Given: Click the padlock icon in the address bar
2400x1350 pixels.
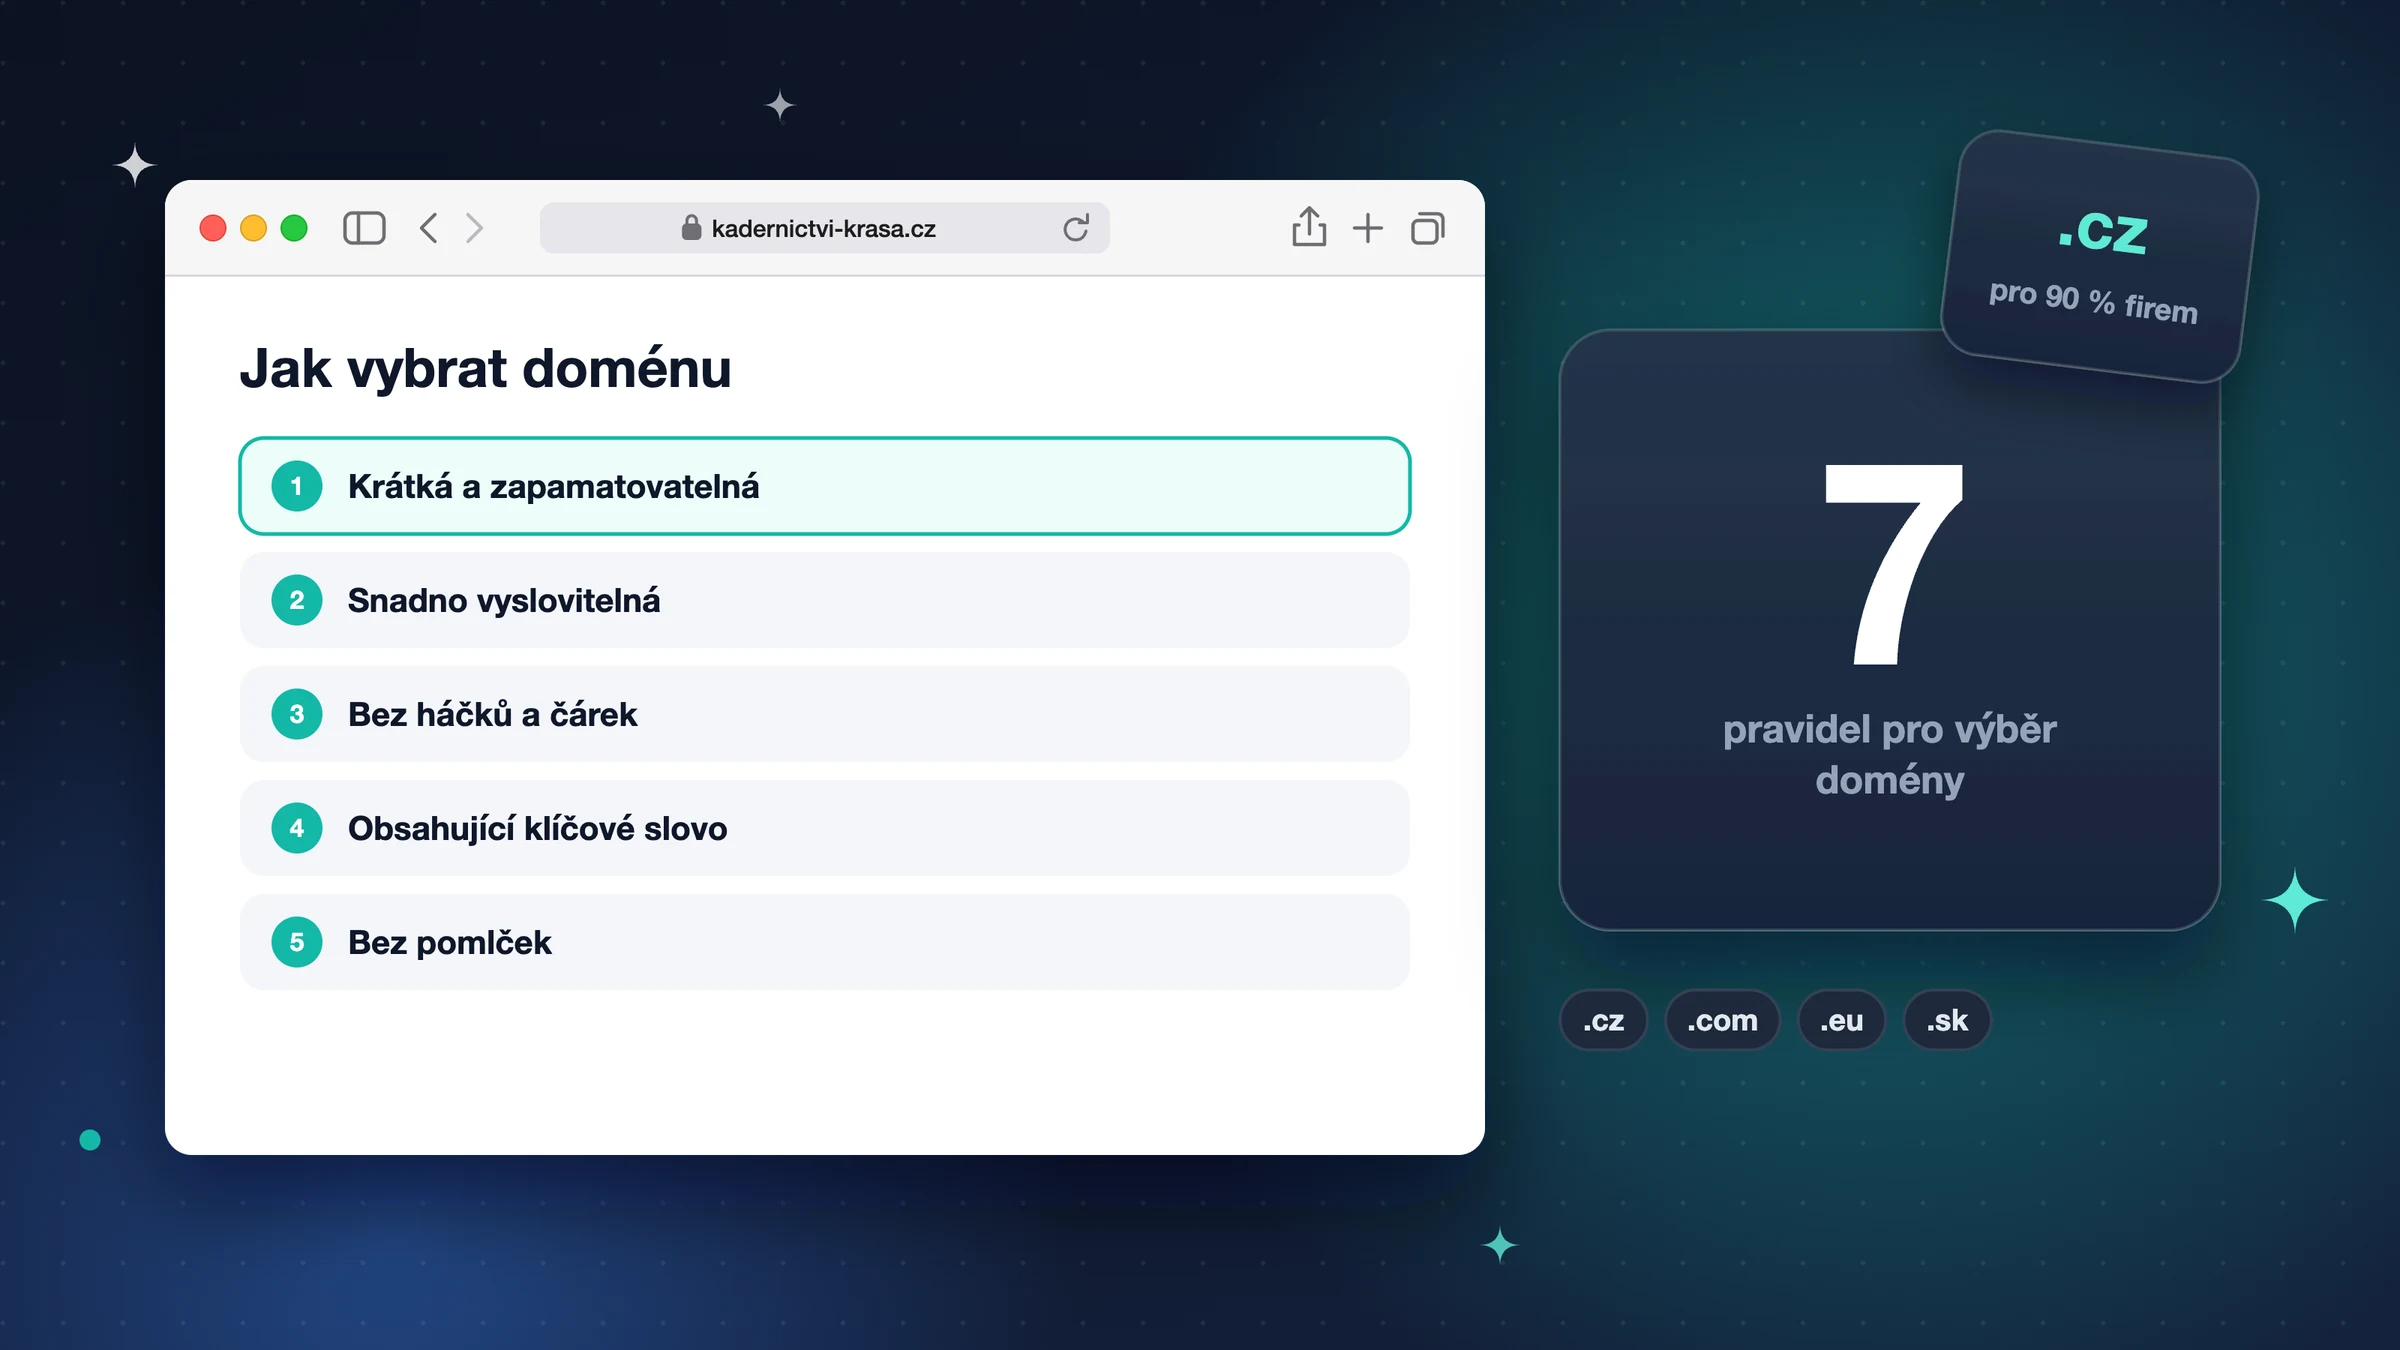Looking at the screenshot, I should coord(691,228).
